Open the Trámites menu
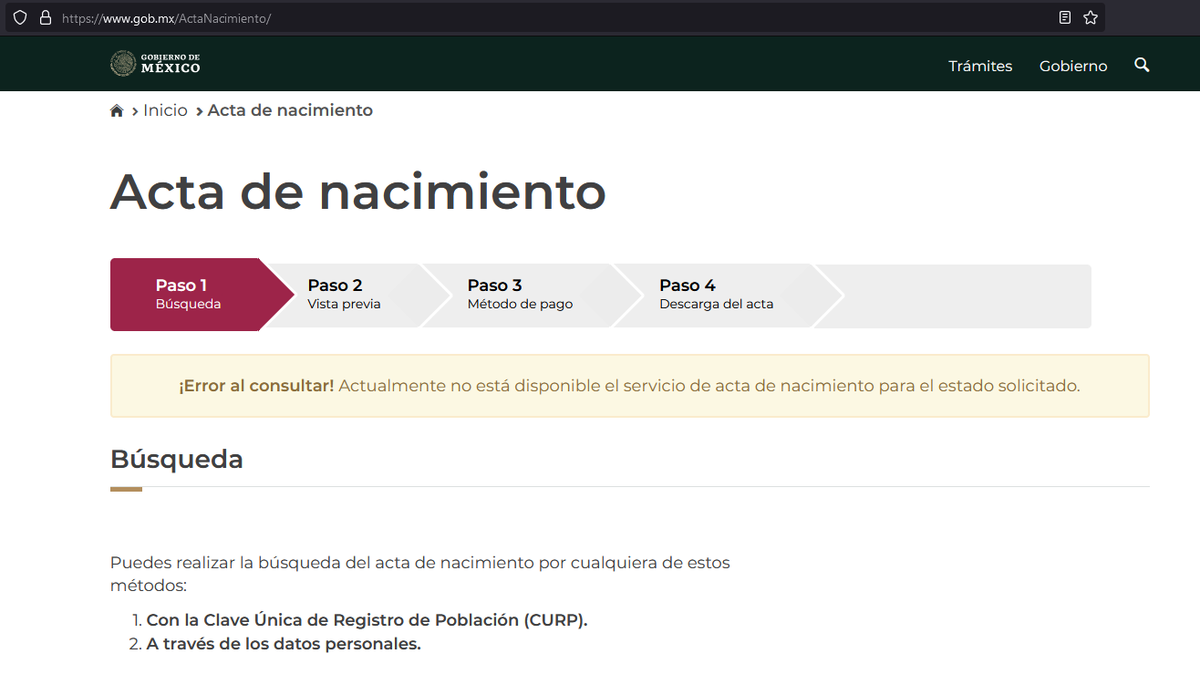This screenshot has width=1200, height=685. coord(980,66)
